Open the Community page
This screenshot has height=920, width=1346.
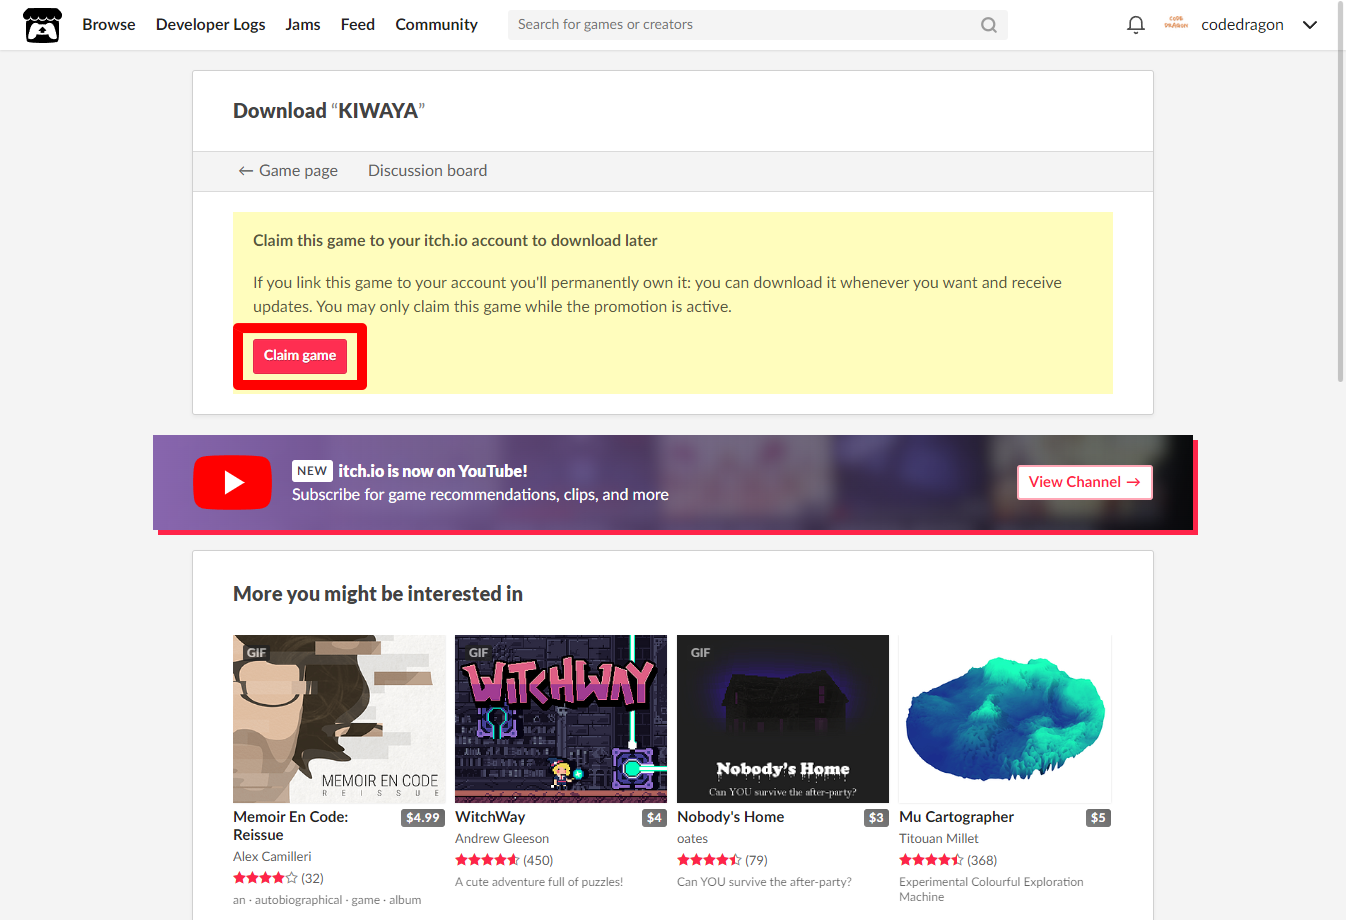[436, 25]
